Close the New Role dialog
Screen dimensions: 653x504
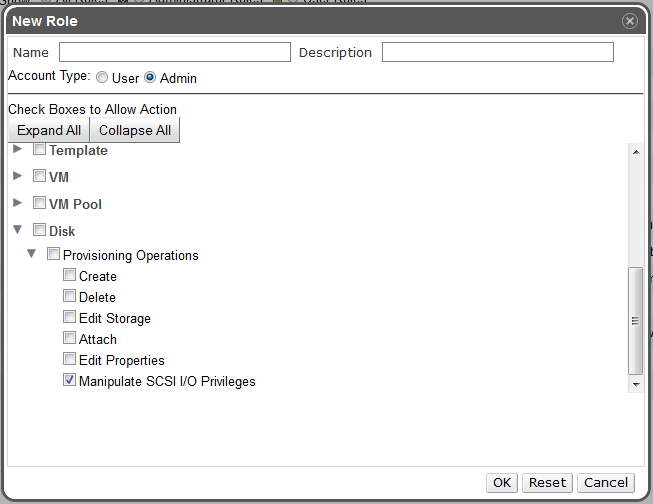[x=629, y=21]
